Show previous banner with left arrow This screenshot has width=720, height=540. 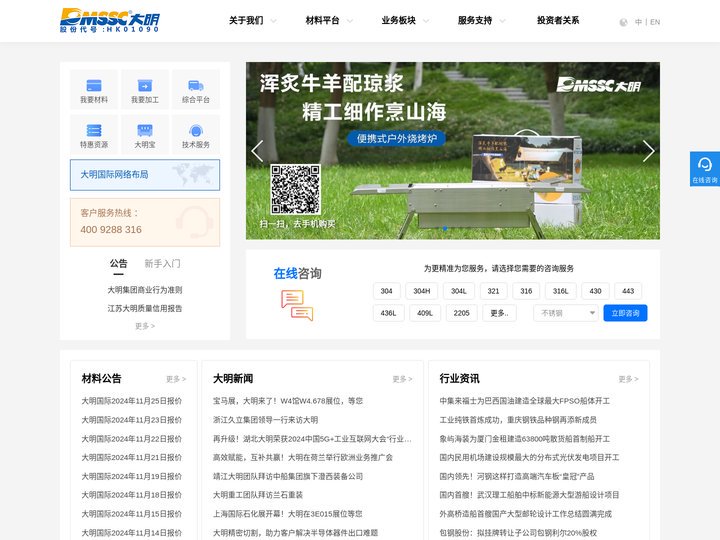tap(257, 151)
